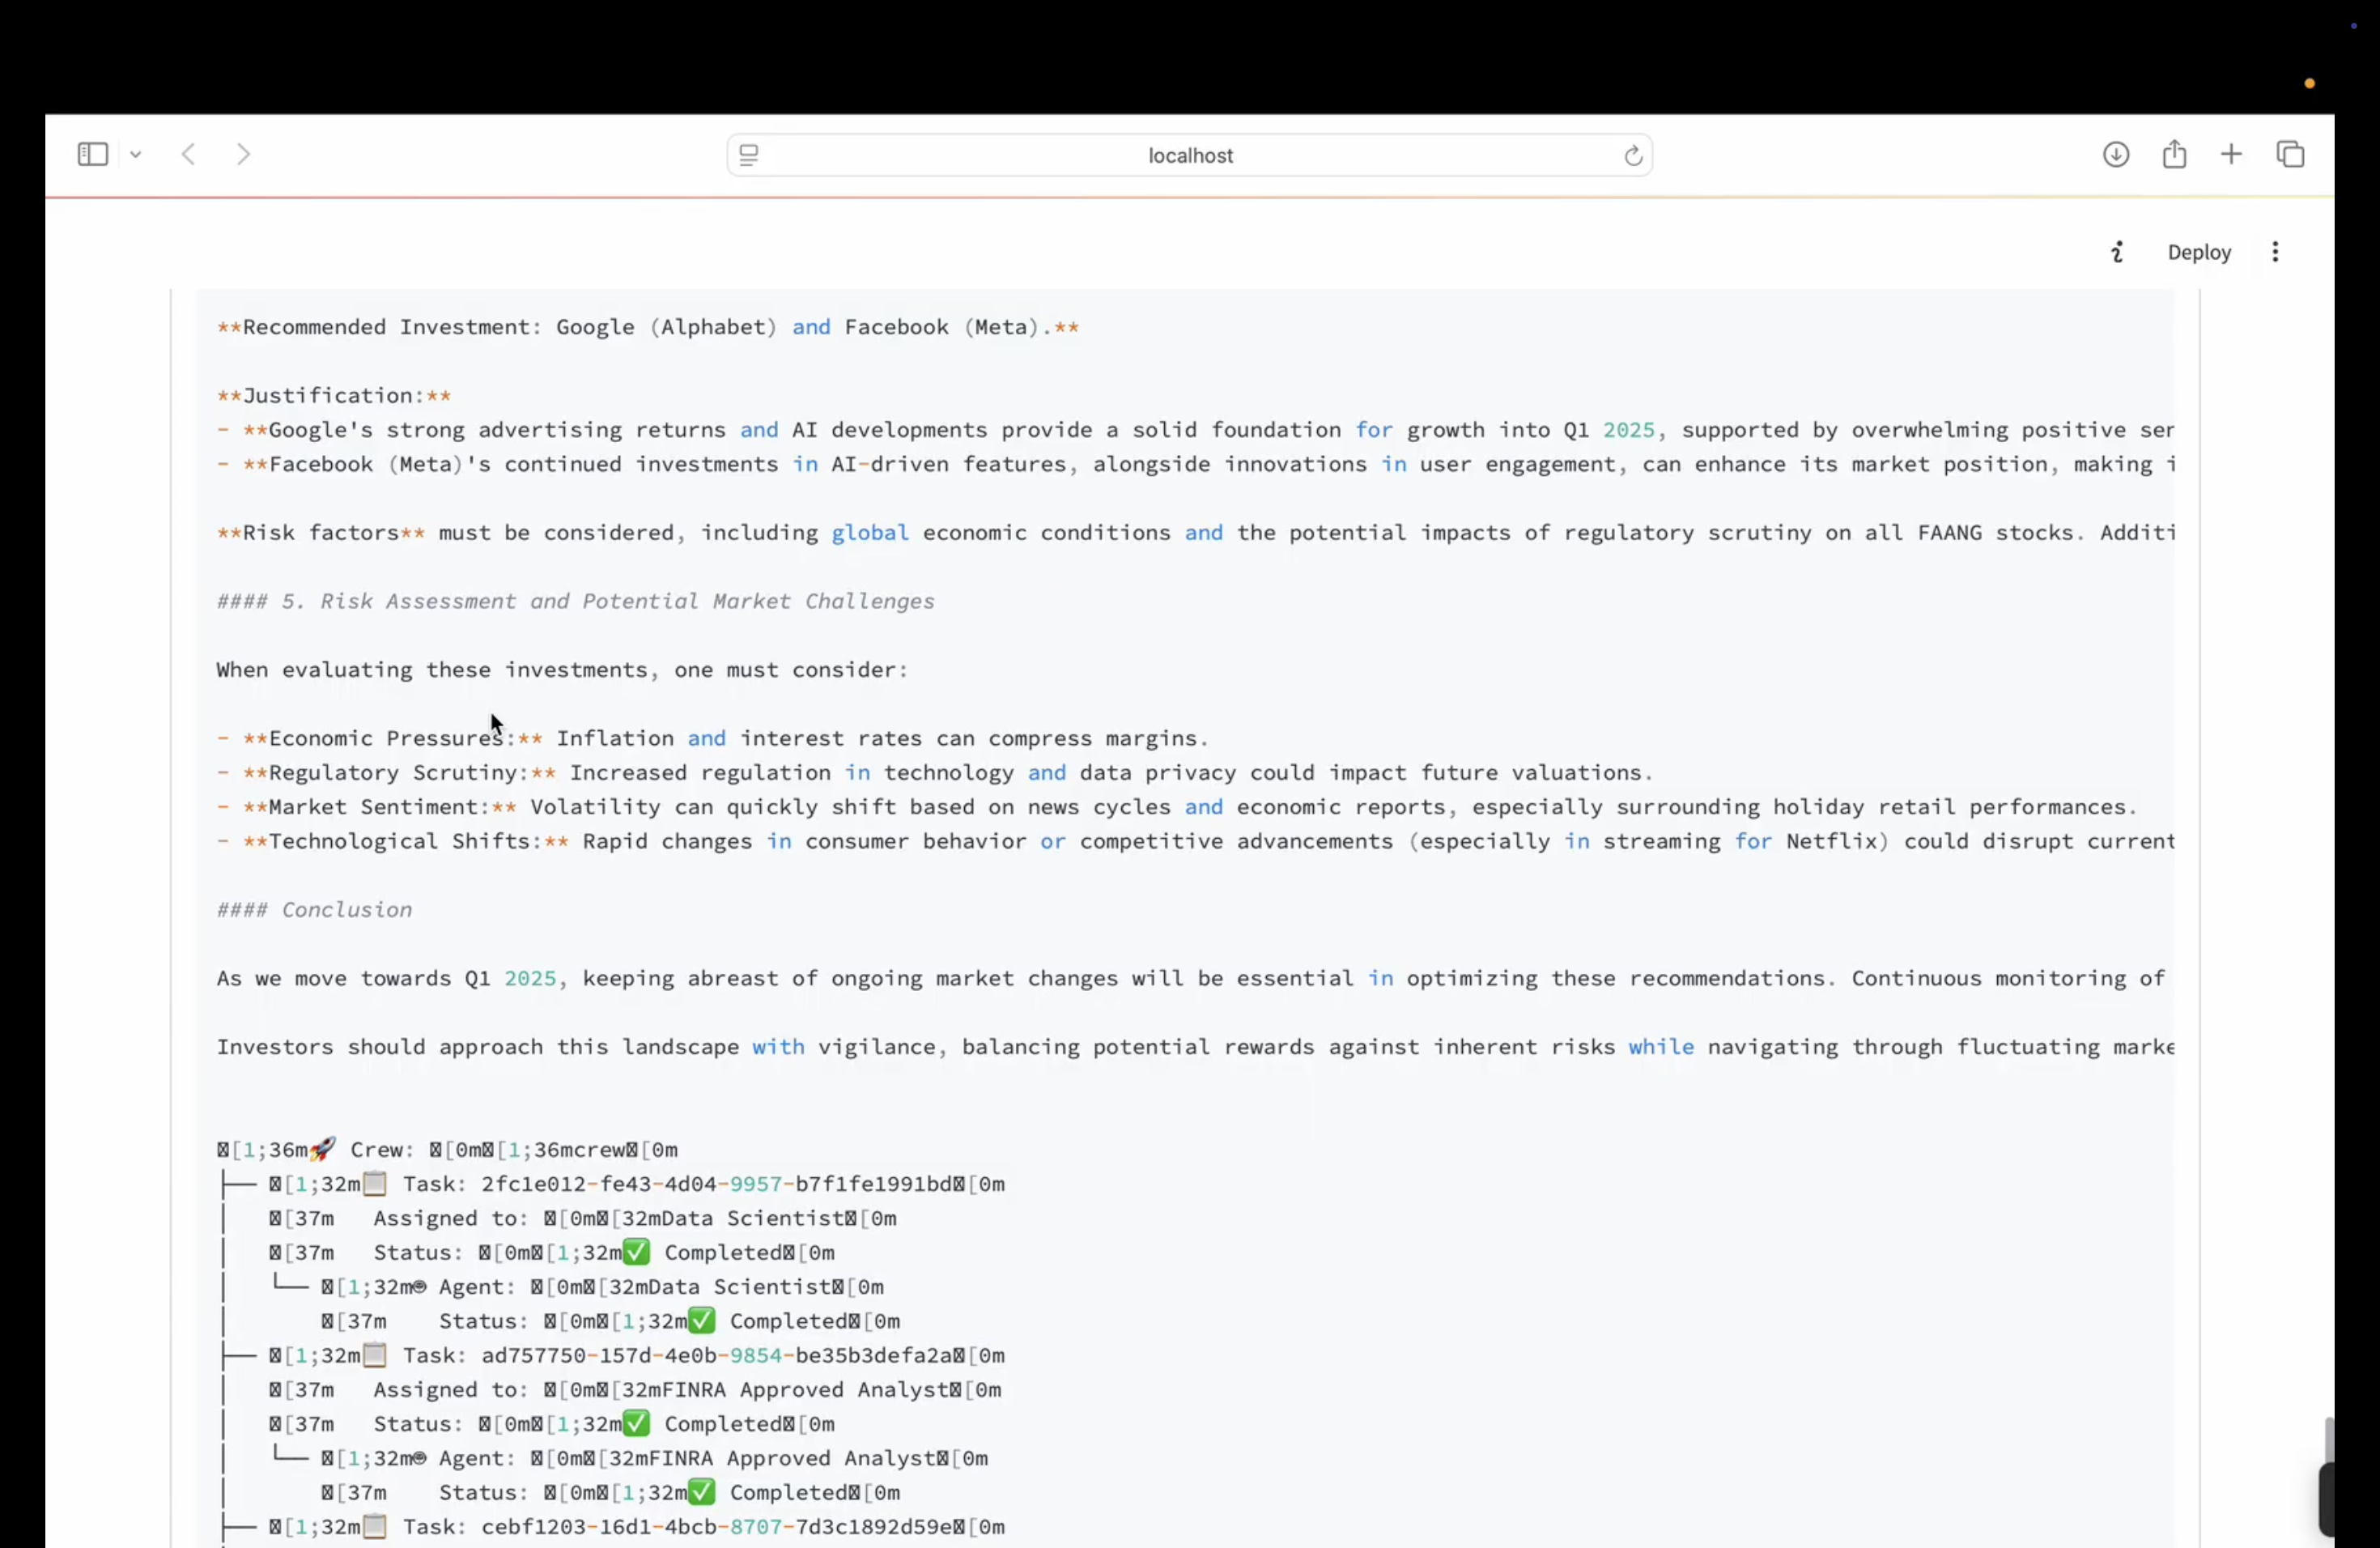Open the Share icon
The height and width of the screenshot is (1548, 2380).
(2173, 154)
